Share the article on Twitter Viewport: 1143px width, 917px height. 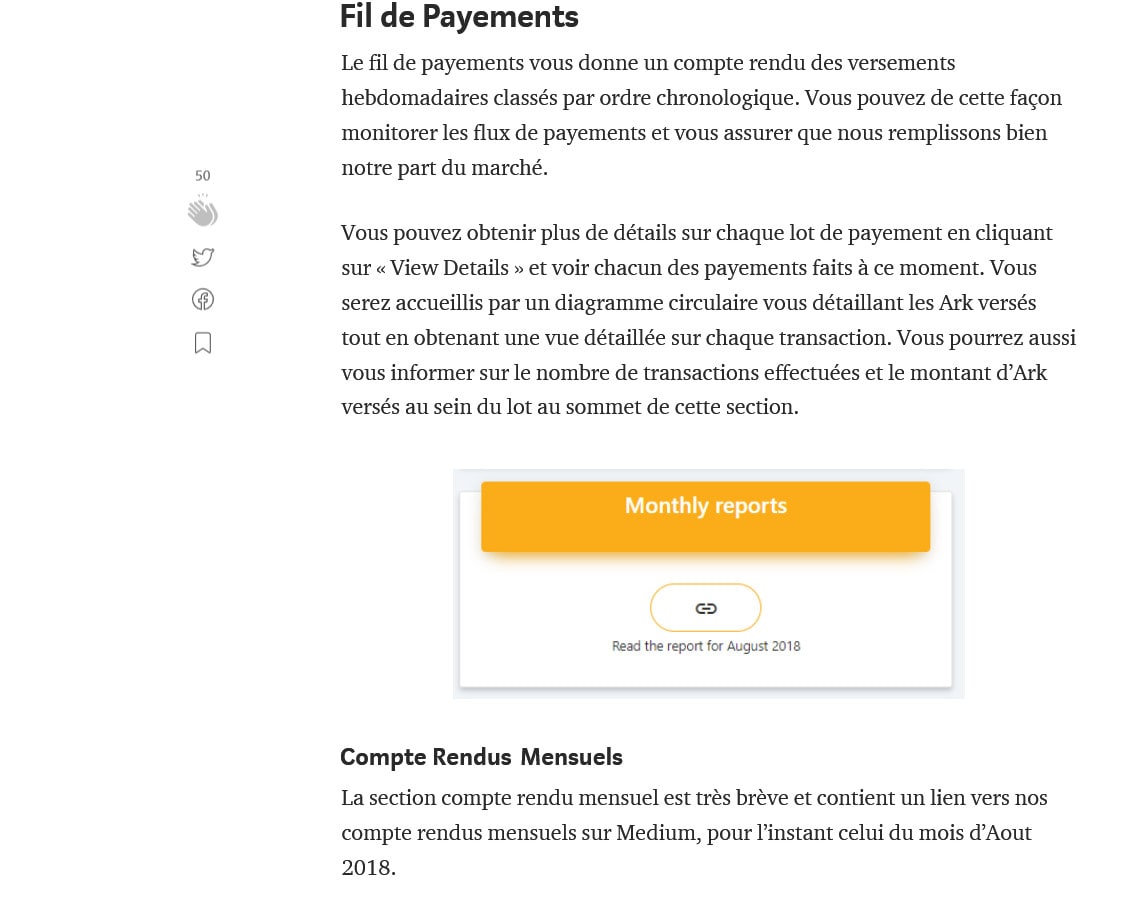point(203,257)
